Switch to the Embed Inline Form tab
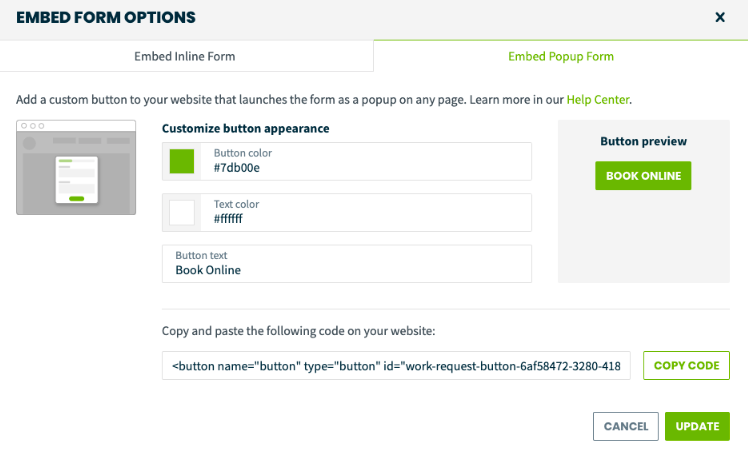The image size is (748, 458). click(187, 56)
